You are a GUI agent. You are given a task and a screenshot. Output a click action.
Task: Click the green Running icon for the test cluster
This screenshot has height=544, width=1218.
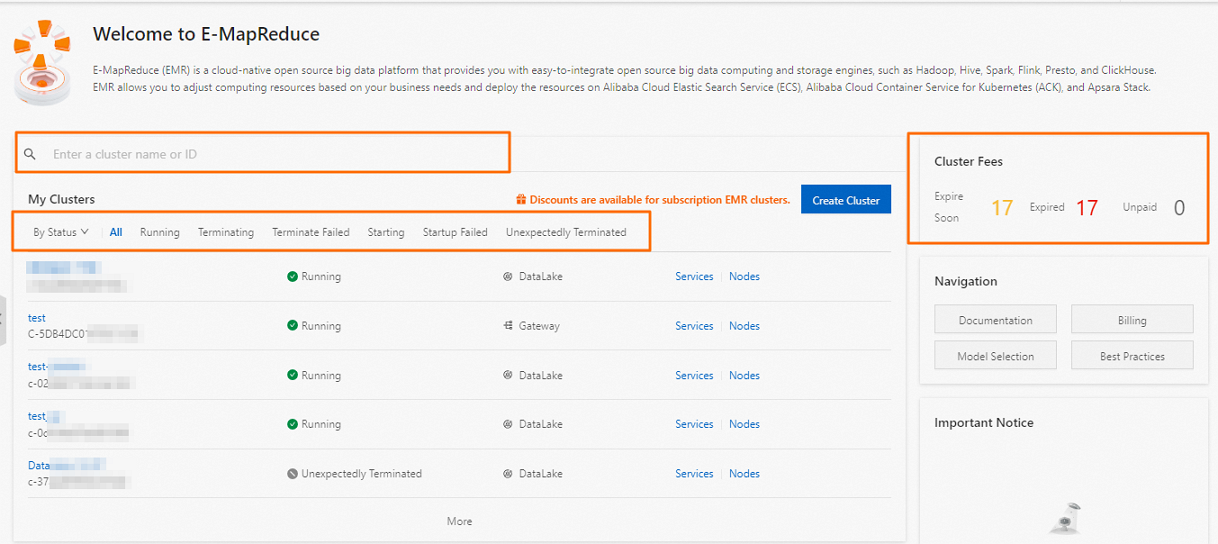292,326
